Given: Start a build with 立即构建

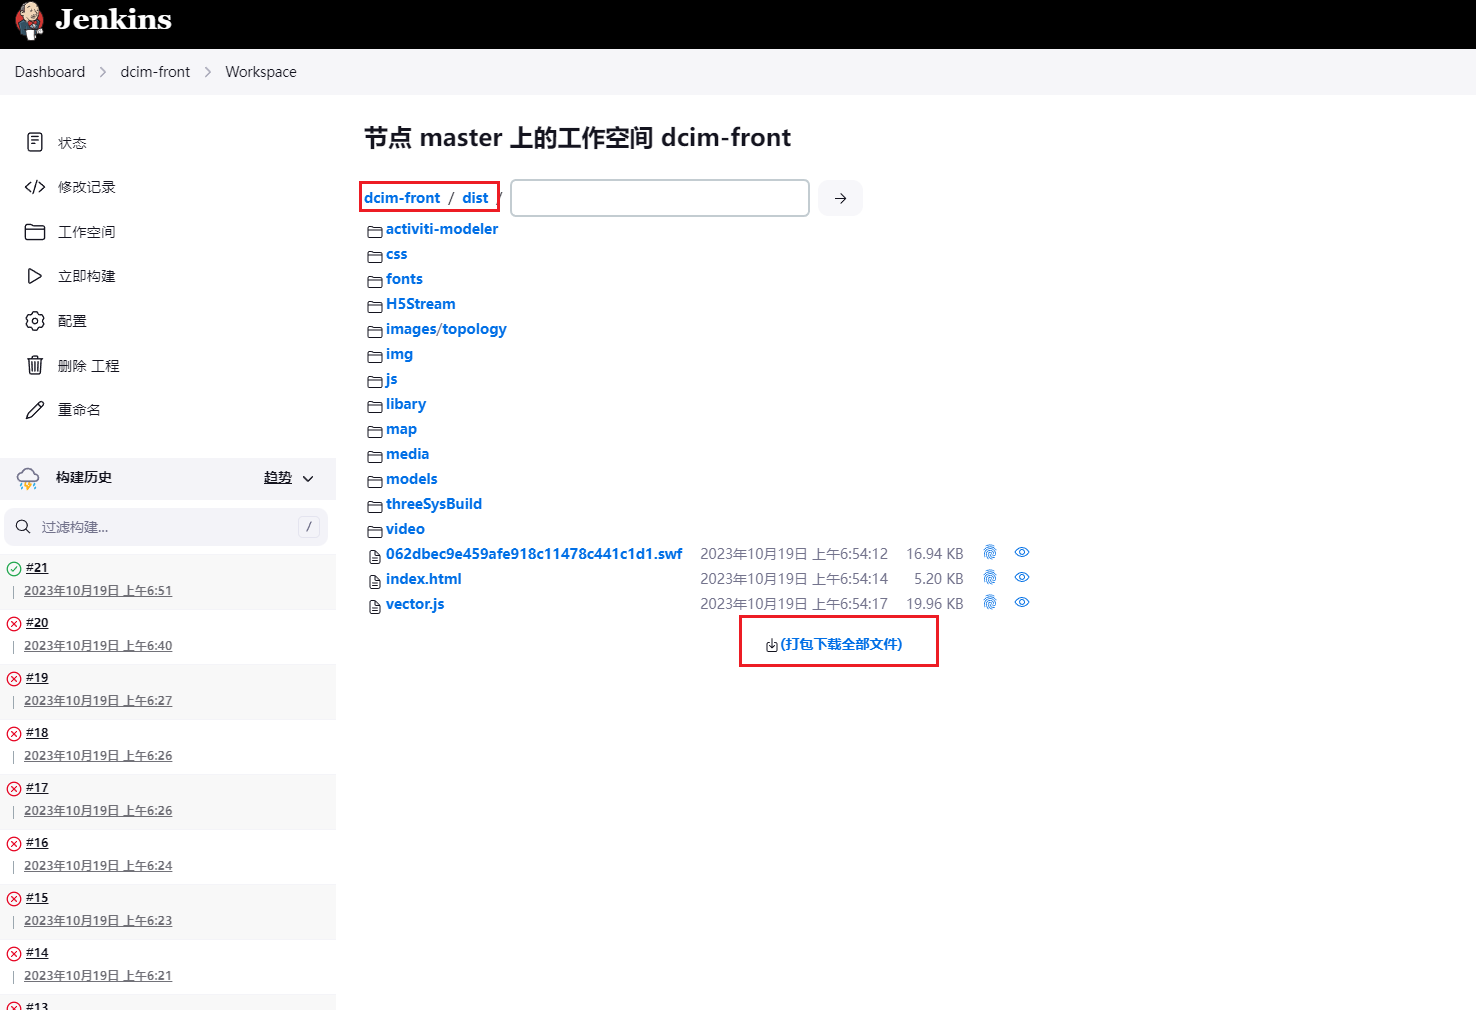Looking at the screenshot, I should [x=87, y=276].
